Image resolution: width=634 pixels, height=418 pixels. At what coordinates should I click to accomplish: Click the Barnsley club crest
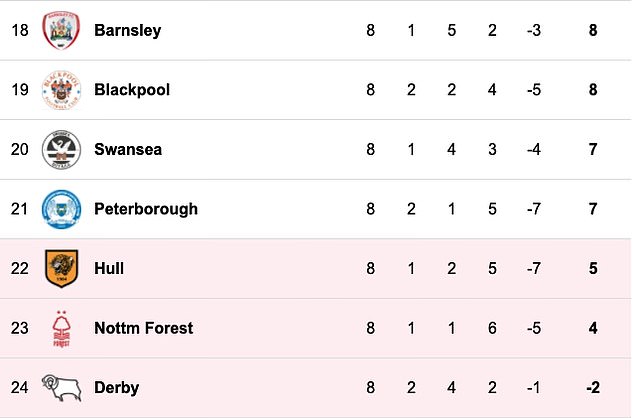click(x=61, y=30)
